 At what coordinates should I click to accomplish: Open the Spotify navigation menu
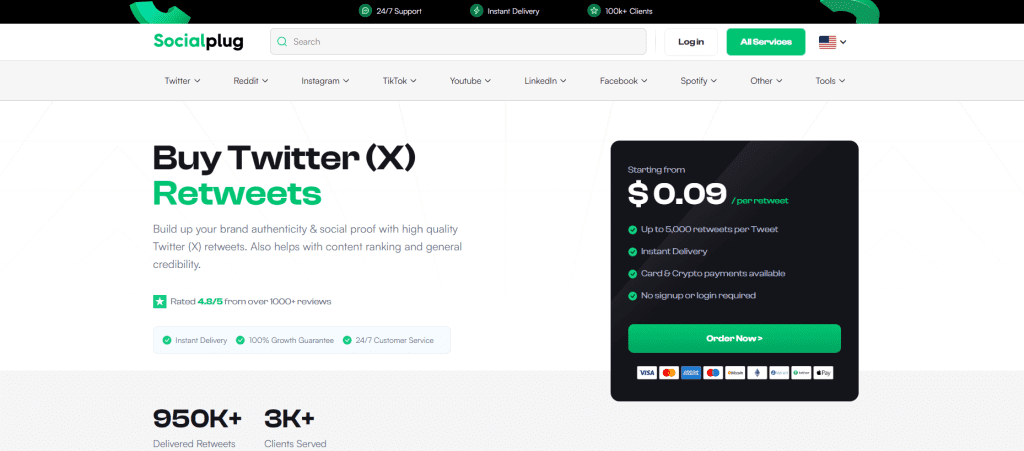click(699, 81)
